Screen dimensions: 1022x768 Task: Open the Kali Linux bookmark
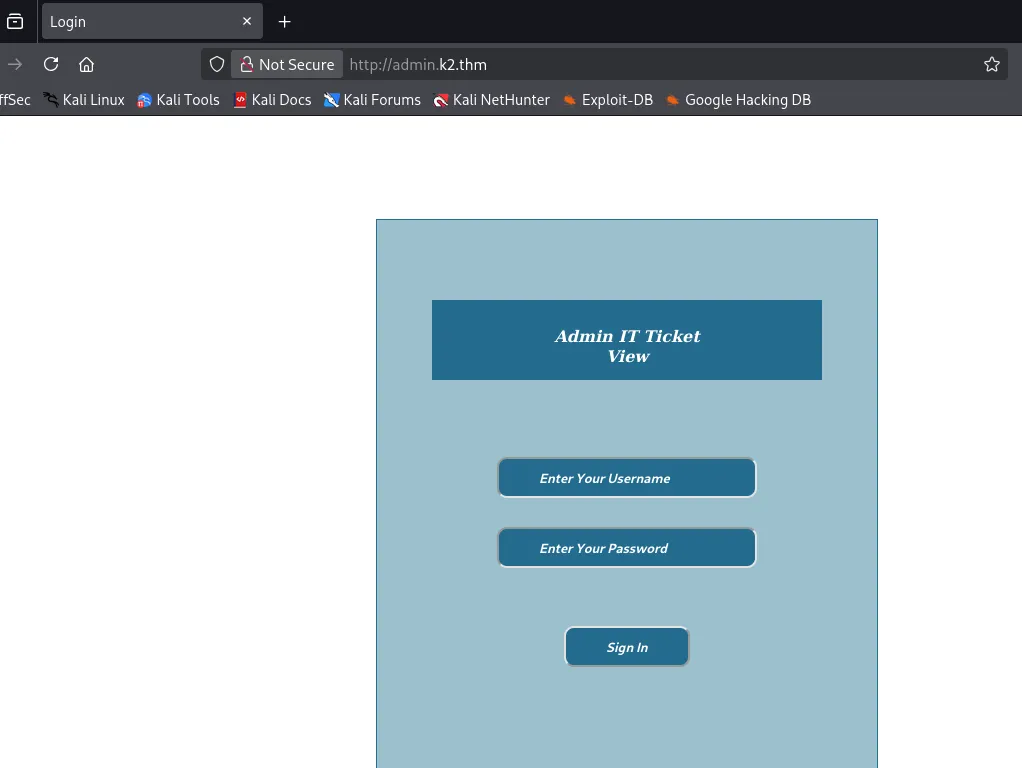click(x=84, y=100)
